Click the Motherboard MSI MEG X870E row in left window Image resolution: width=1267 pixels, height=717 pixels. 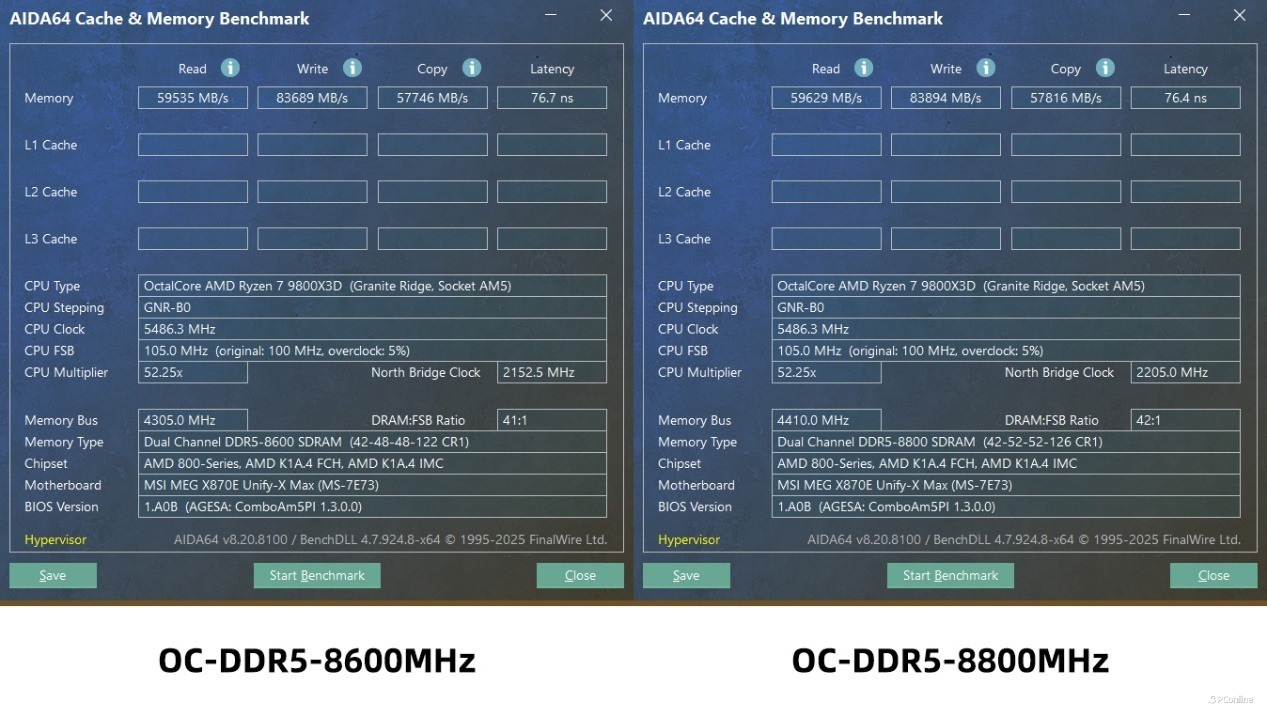coord(372,485)
